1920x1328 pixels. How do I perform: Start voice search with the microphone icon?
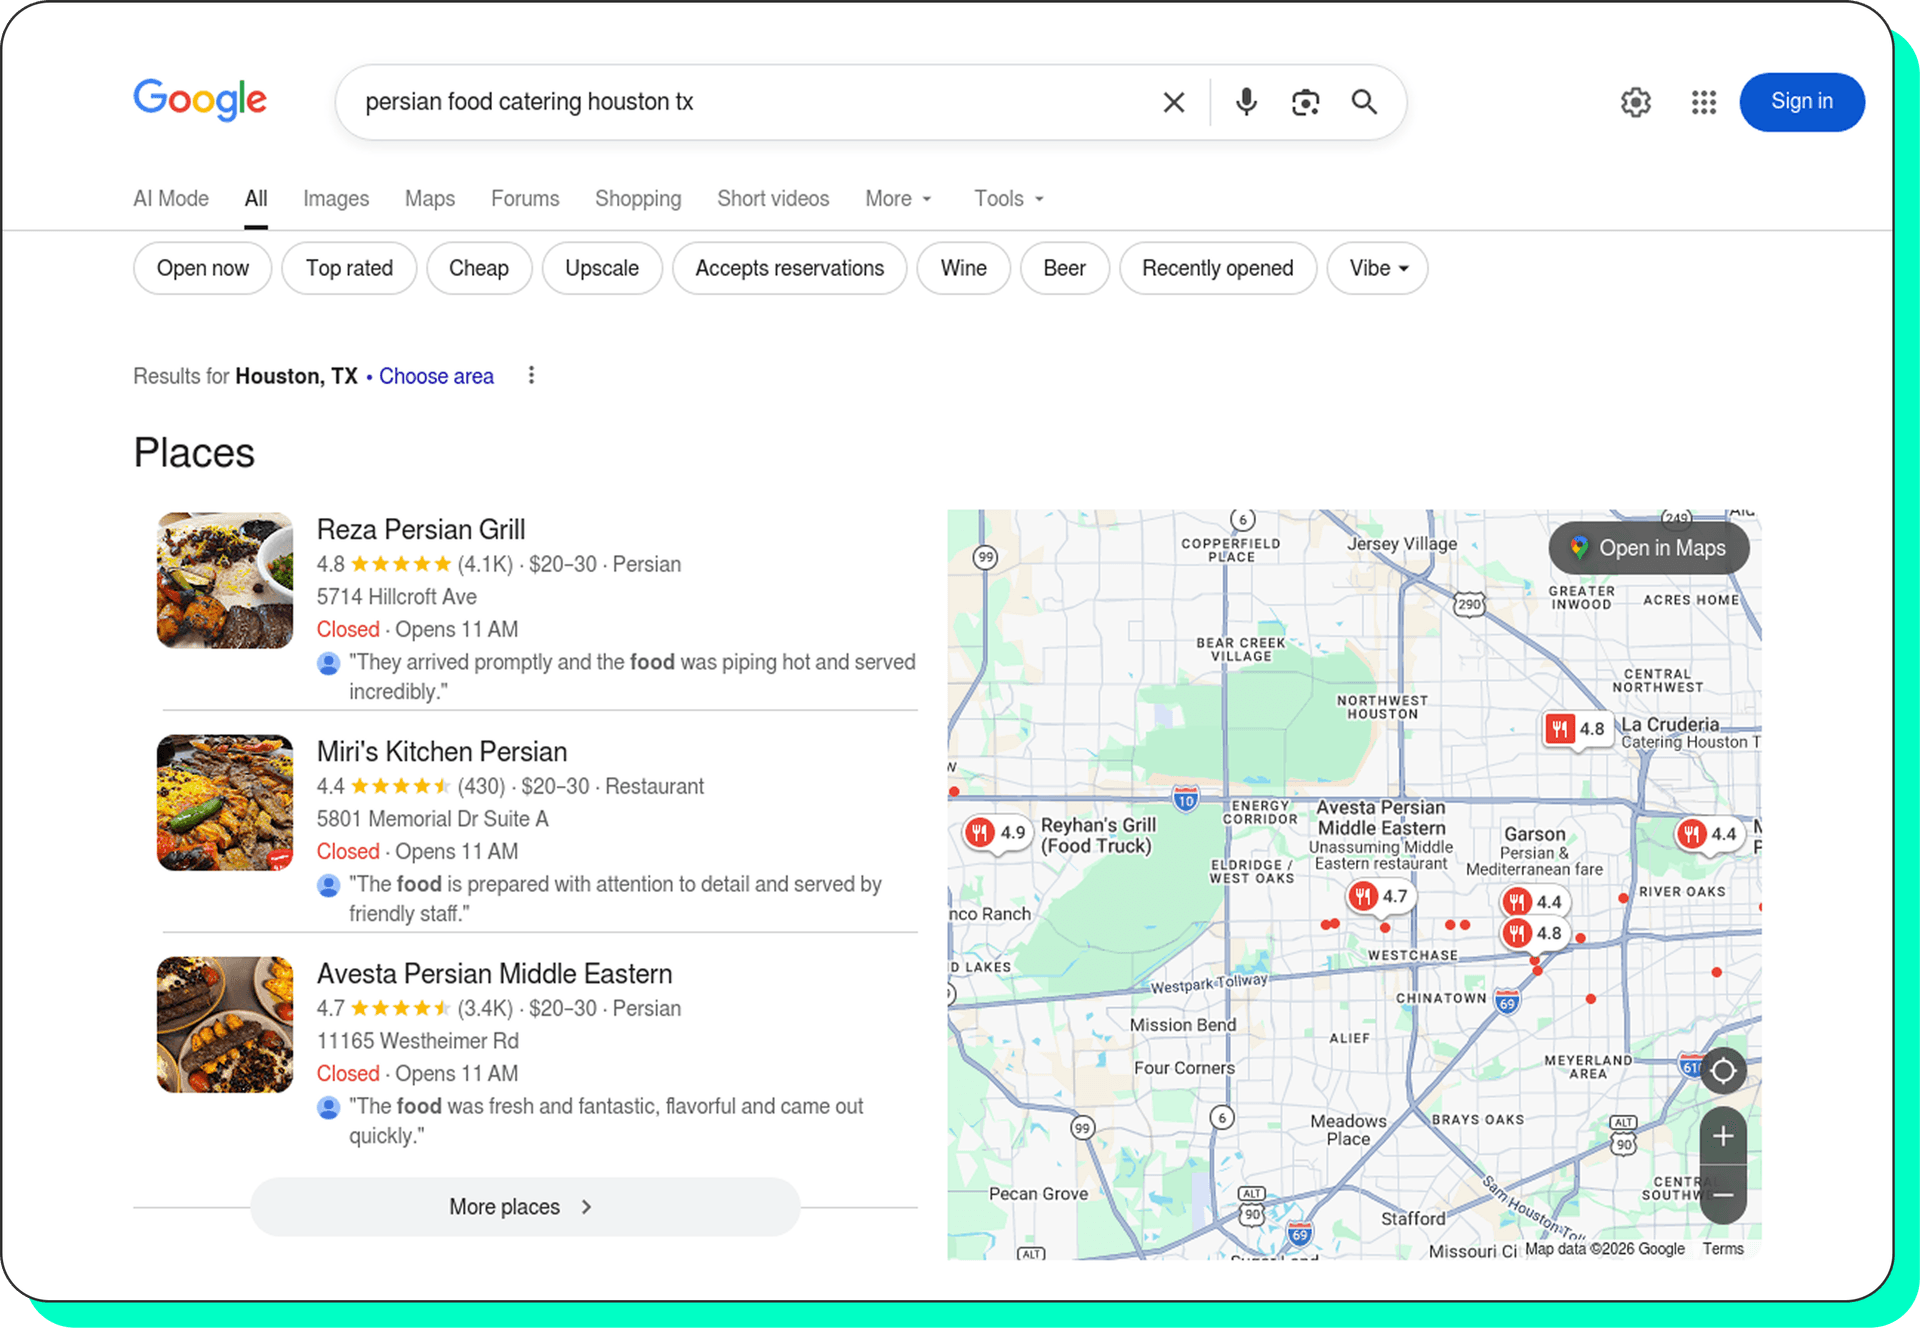pyautogui.click(x=1246, y=102)
